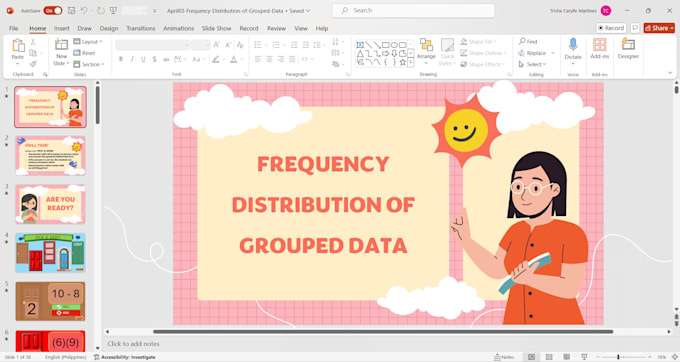
Task: Click the Replace button
Action: coord(533,53)
